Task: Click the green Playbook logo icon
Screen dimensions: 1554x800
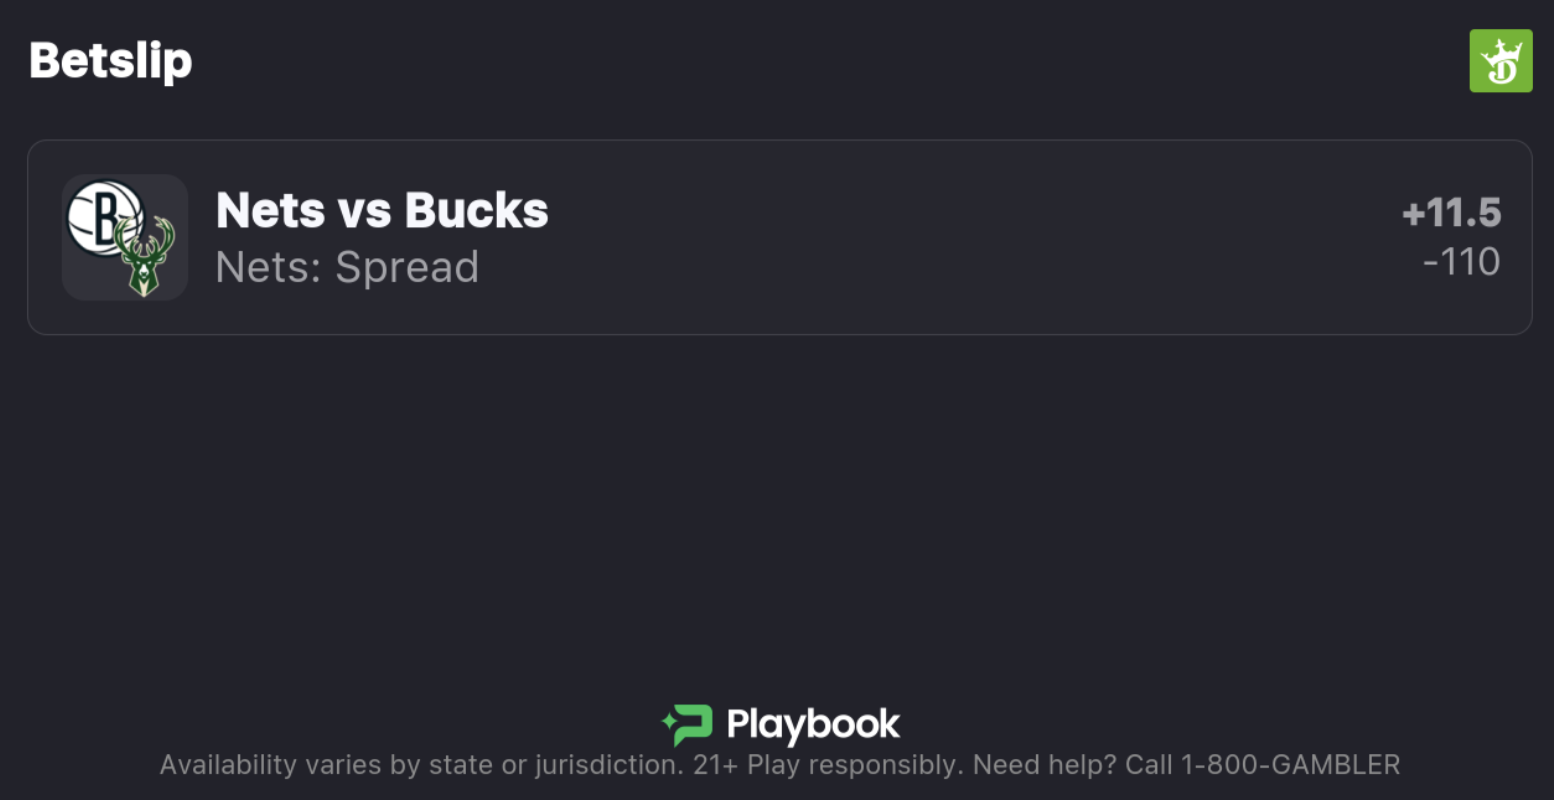Action: click(x=692, y=725)
